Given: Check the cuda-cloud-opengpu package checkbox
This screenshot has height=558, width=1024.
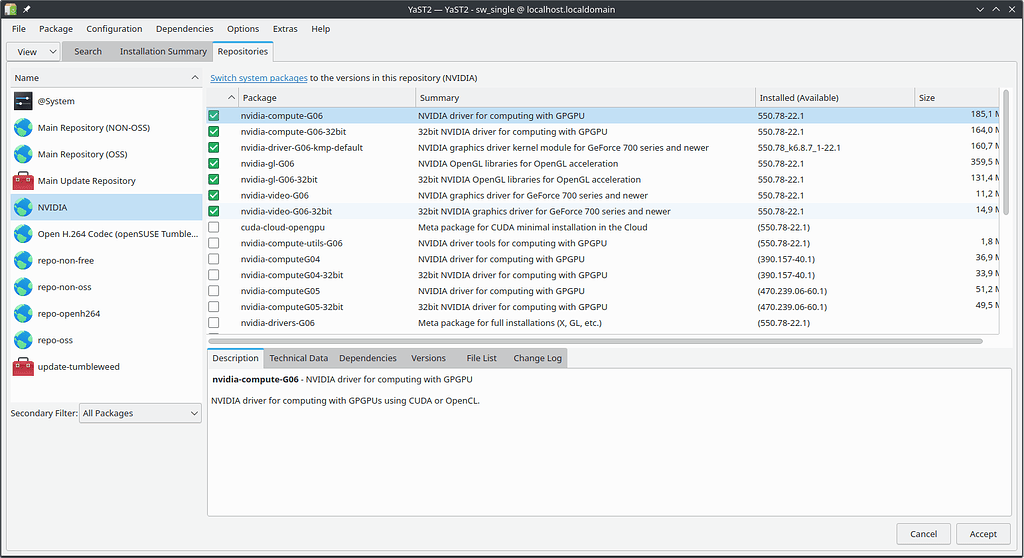Looking at the screenshot, I should click(x=214, y=227).
